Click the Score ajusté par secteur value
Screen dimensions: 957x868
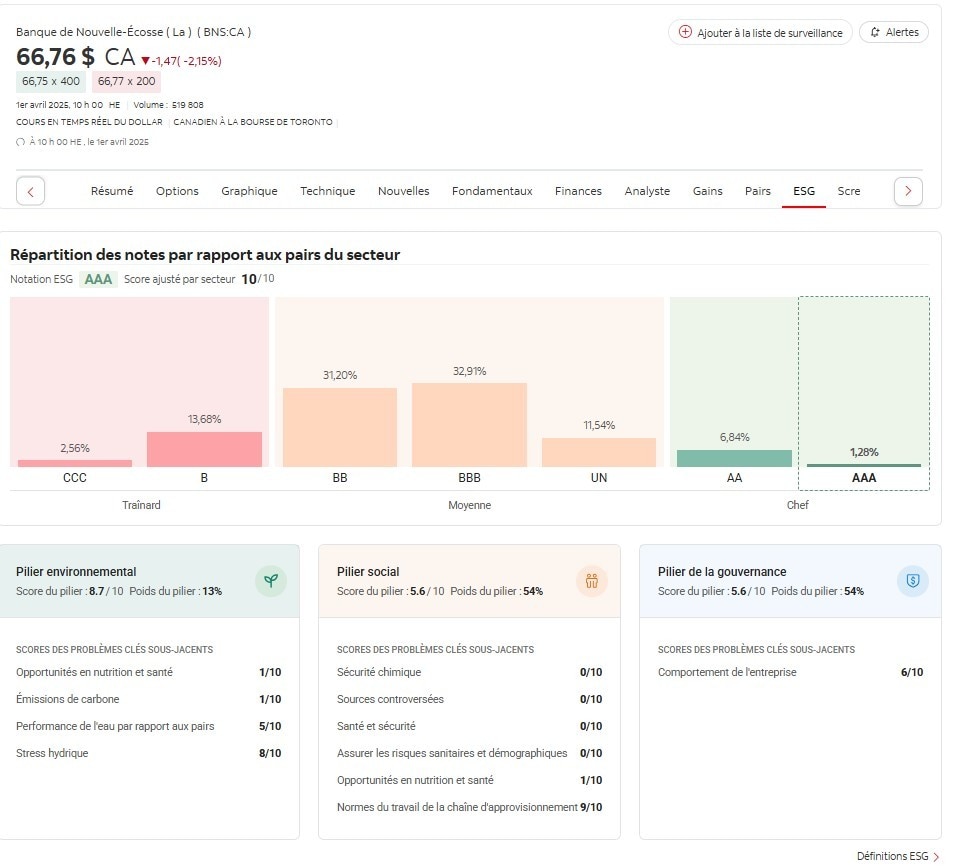click(258, 279)
